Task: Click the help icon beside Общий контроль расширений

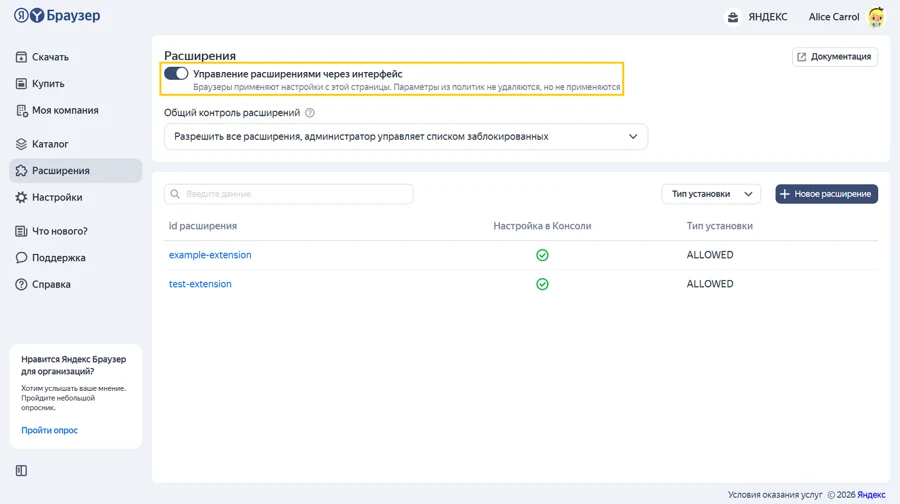Action: click(310, 113)
